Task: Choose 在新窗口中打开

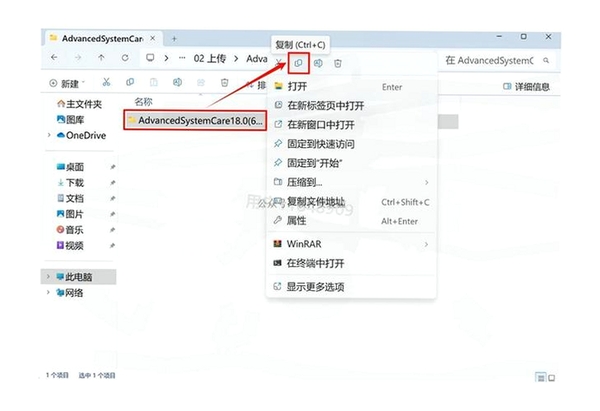Action: (x=351, y=125)
